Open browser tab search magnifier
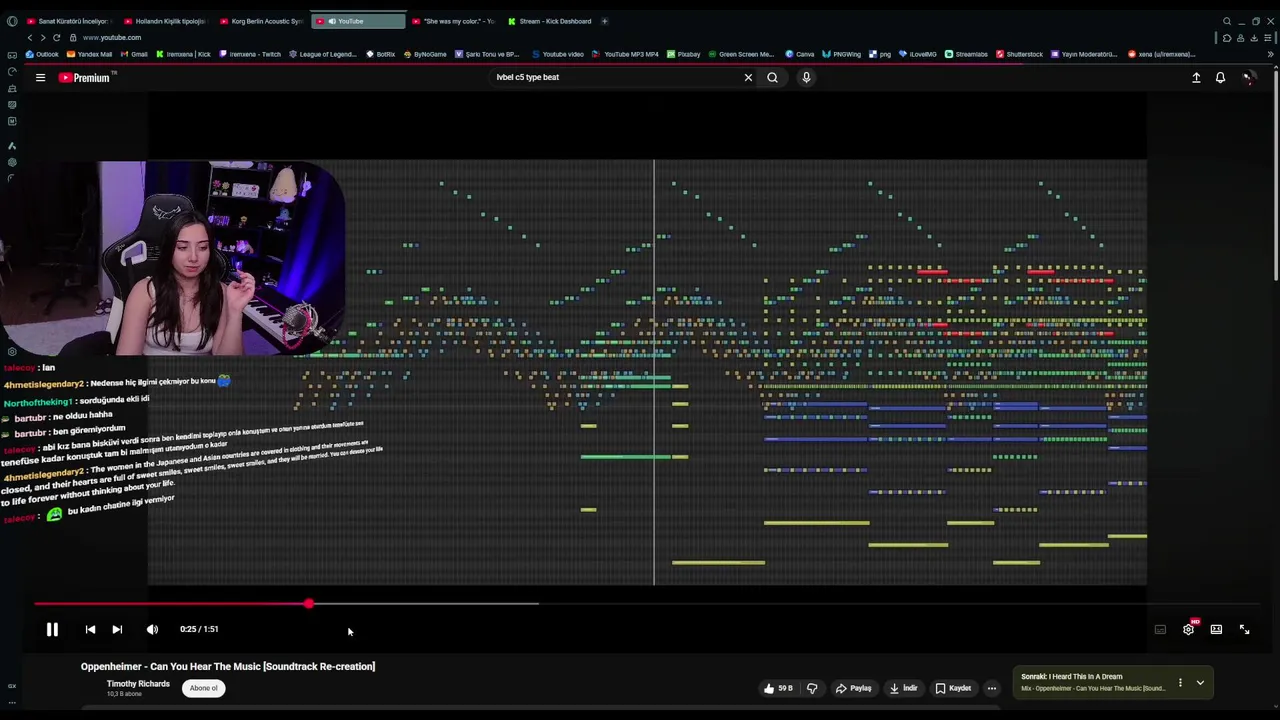Image resolution: width=1280 pixels, height=720 pixels. (x=1227, y=21)
